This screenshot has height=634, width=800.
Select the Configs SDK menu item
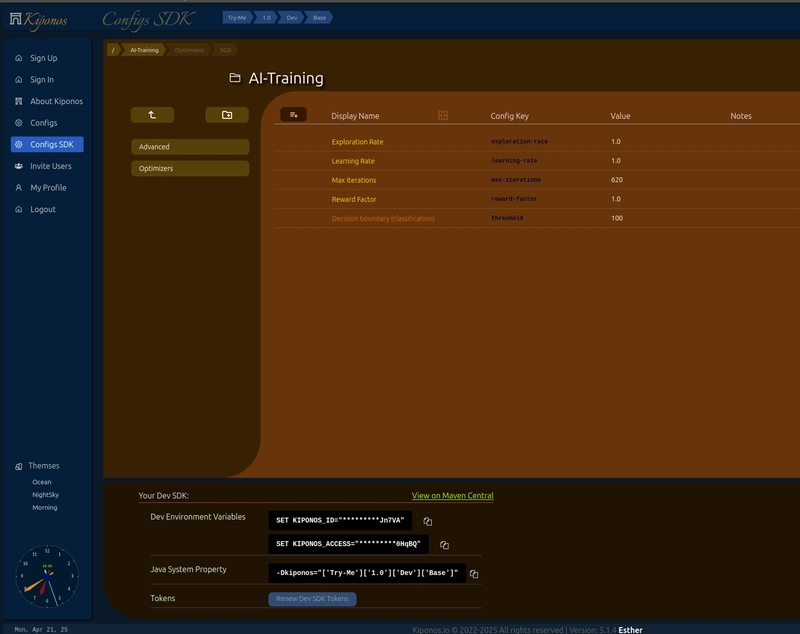tap(47, 144)
